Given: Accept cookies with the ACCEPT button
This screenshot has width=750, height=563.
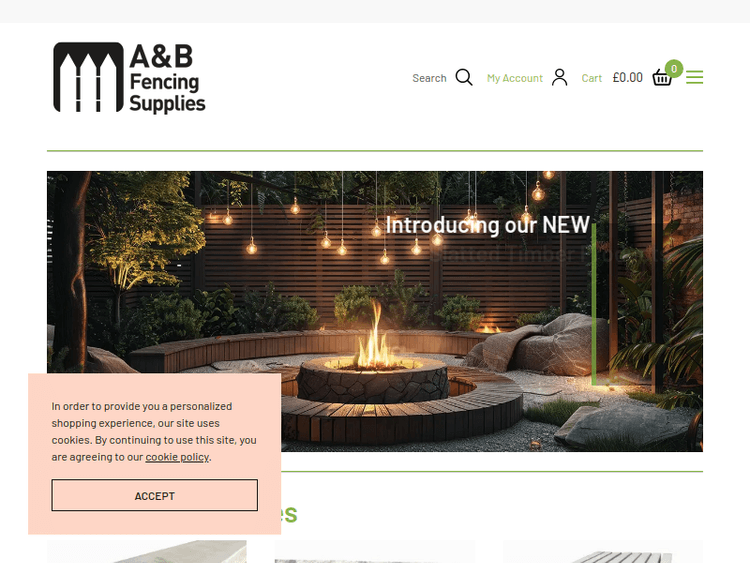Looking at the screenshot, I should pyautogui.click(x=154, y=496).
